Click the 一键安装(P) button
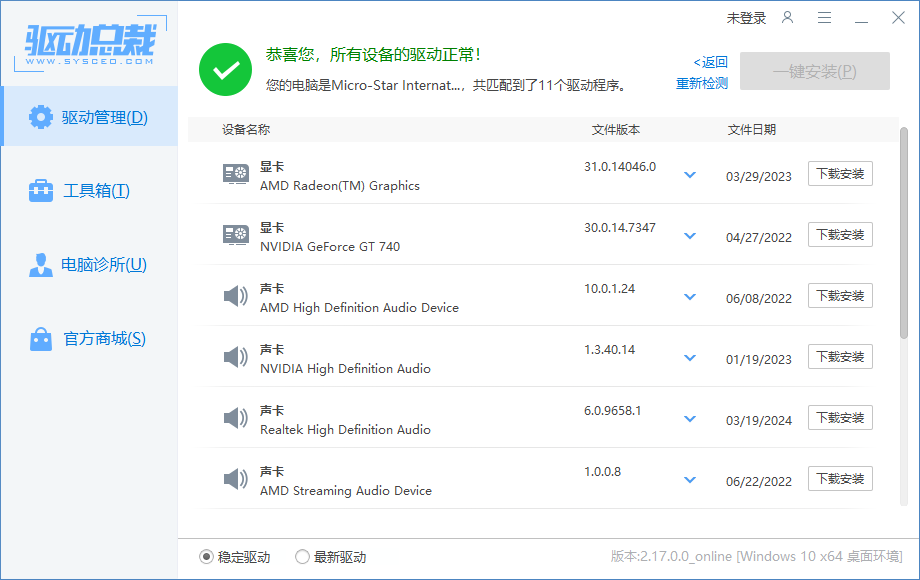Screen dimensions: 920x580 pos(814,71)
